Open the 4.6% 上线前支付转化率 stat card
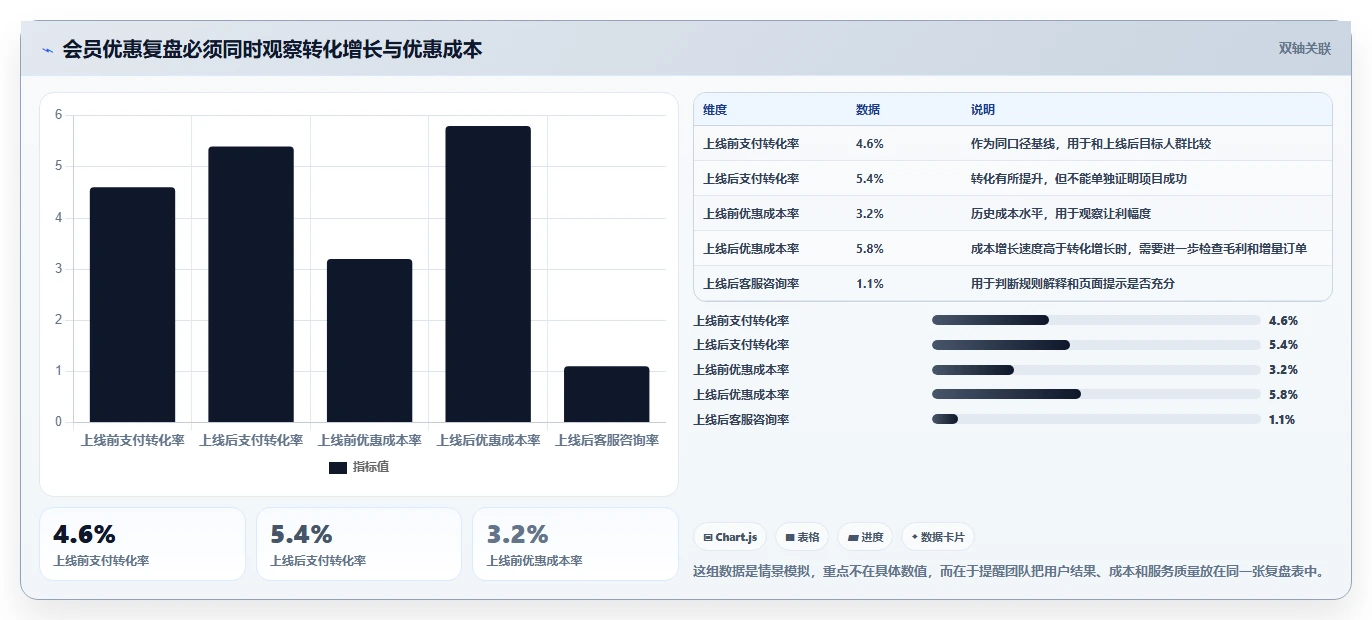 [x=142, y=544]
